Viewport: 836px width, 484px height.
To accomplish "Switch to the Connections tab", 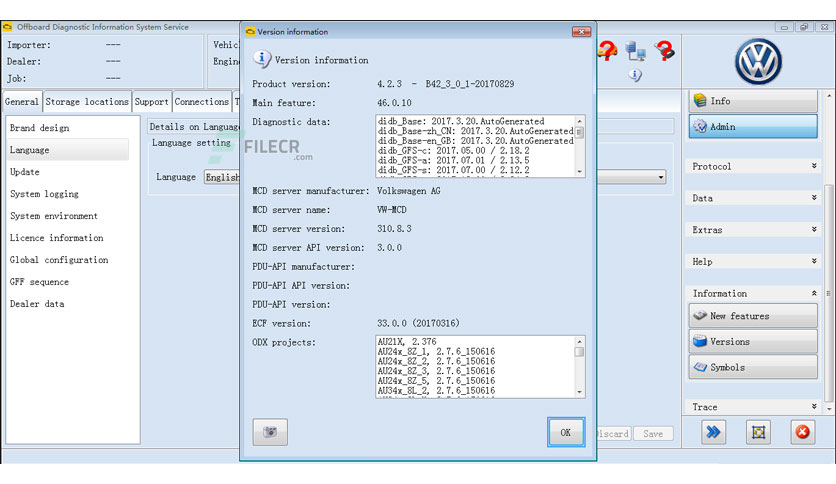I will pos(202,101).
